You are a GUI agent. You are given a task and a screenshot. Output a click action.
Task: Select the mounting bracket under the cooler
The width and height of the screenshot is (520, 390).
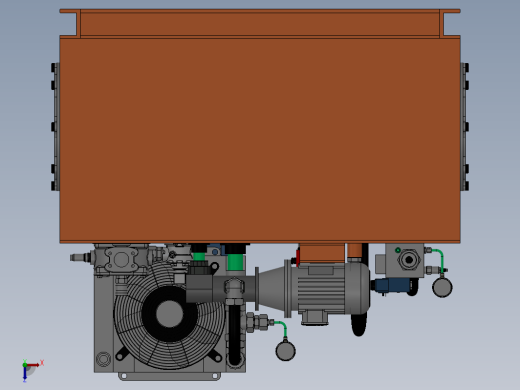click(169, 376)
